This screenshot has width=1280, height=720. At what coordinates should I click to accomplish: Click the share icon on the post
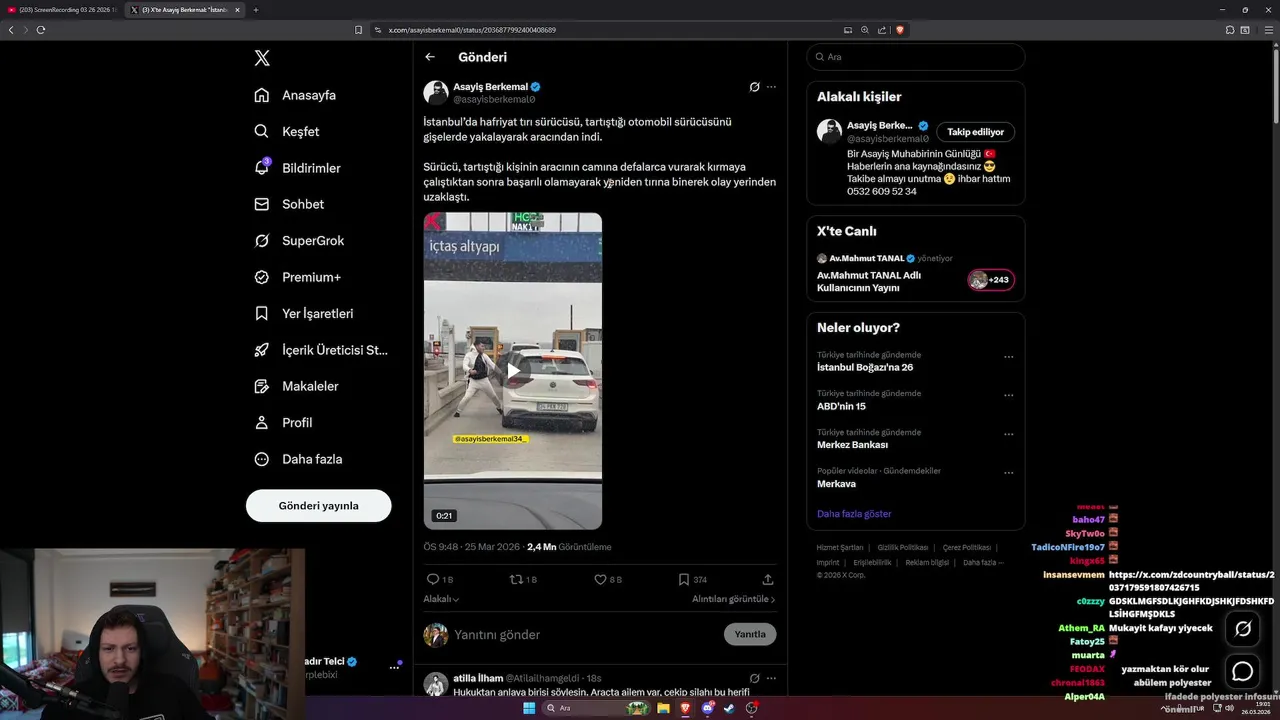tap(768, 579)
